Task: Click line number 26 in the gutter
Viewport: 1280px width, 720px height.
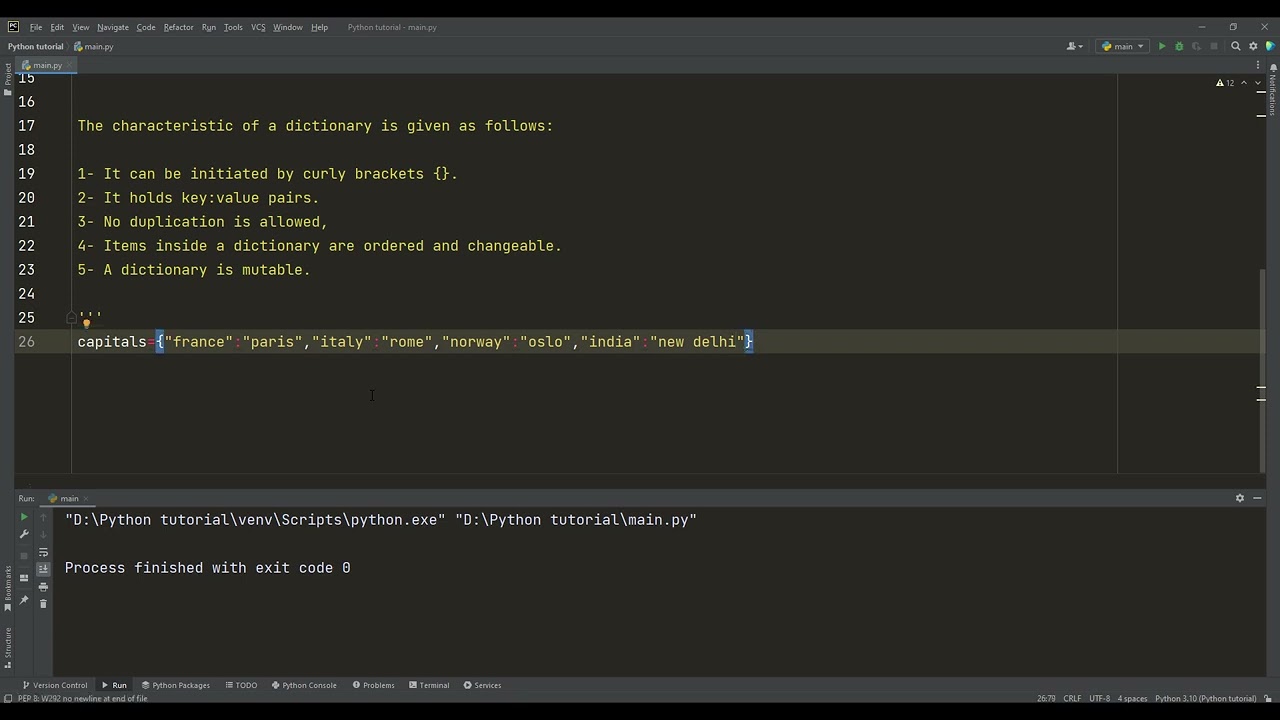Action: pos(26,342)
